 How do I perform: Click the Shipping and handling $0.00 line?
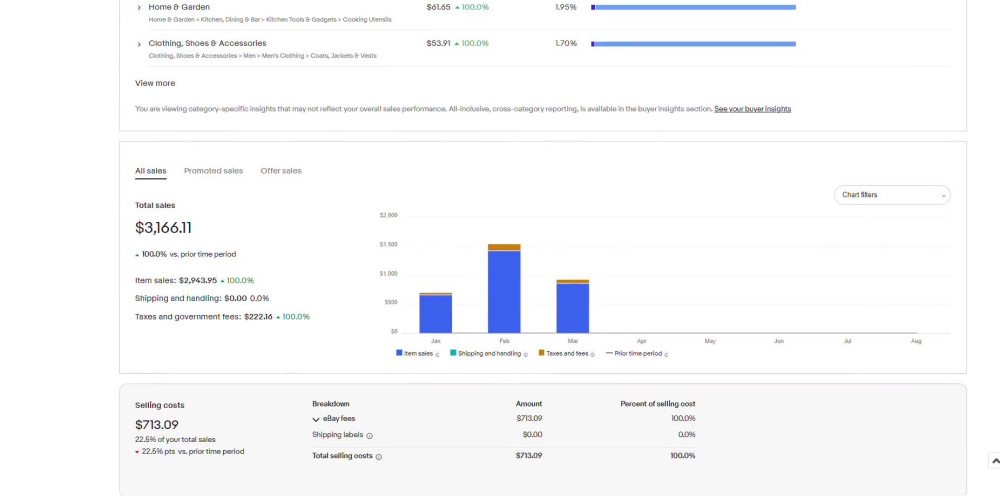coord(202,298)
